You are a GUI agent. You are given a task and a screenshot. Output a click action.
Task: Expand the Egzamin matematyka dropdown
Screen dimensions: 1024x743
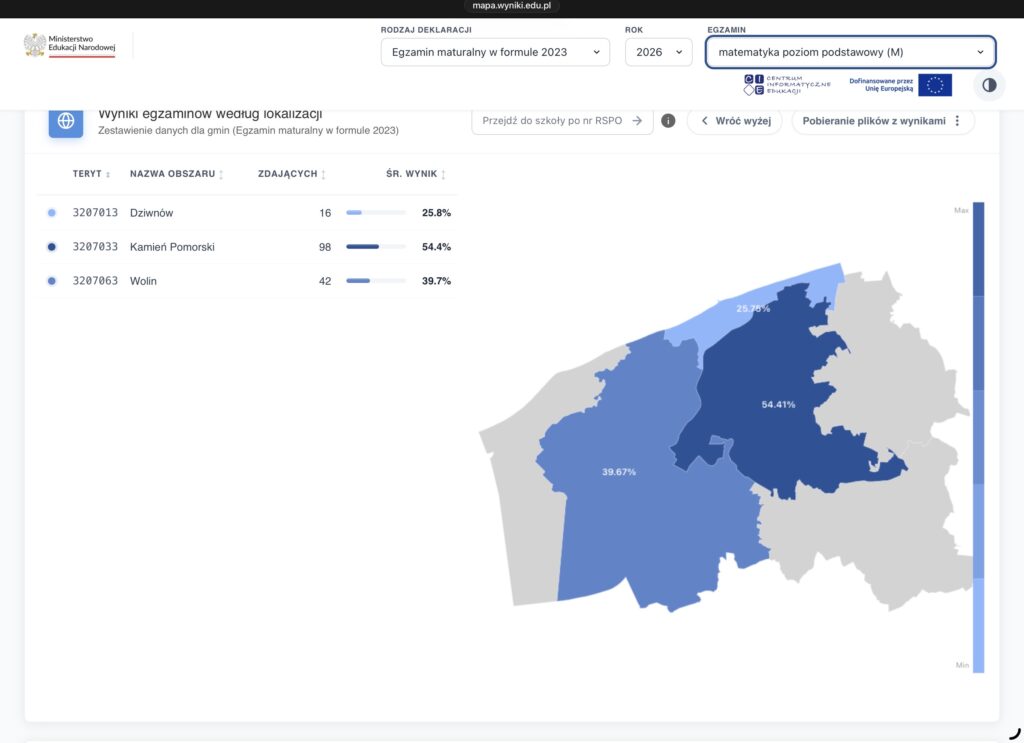pos(850,52)
